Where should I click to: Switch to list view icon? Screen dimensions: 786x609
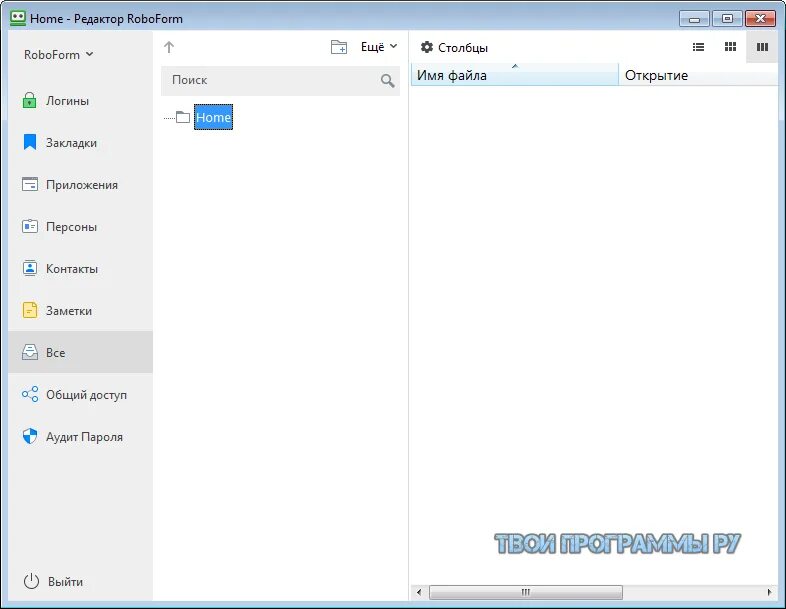coord(698,47)
